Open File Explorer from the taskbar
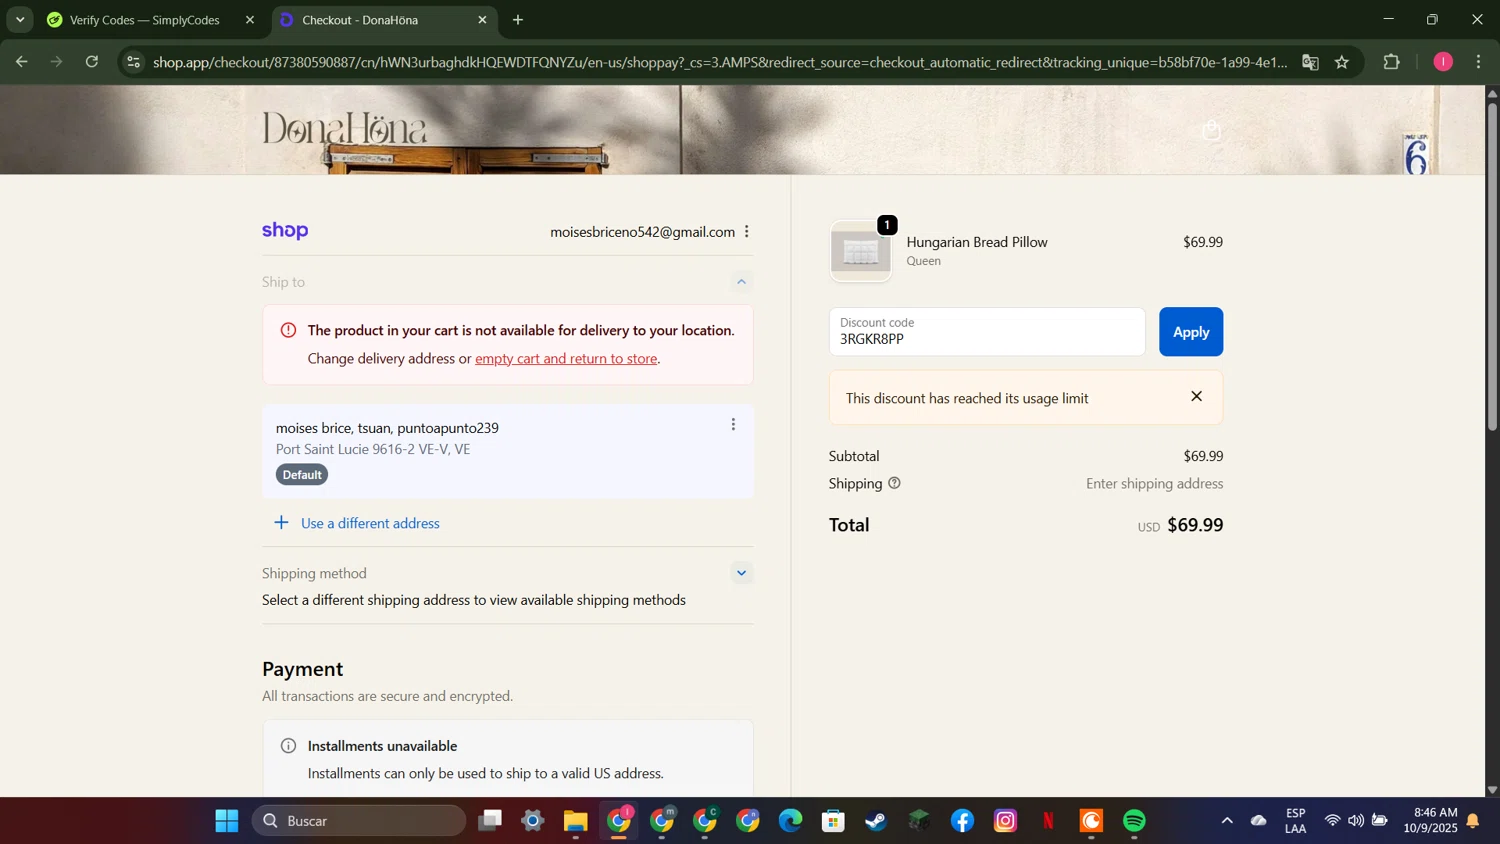The width and height of the screenshot is (1500, 844). (x=576, y=821)
